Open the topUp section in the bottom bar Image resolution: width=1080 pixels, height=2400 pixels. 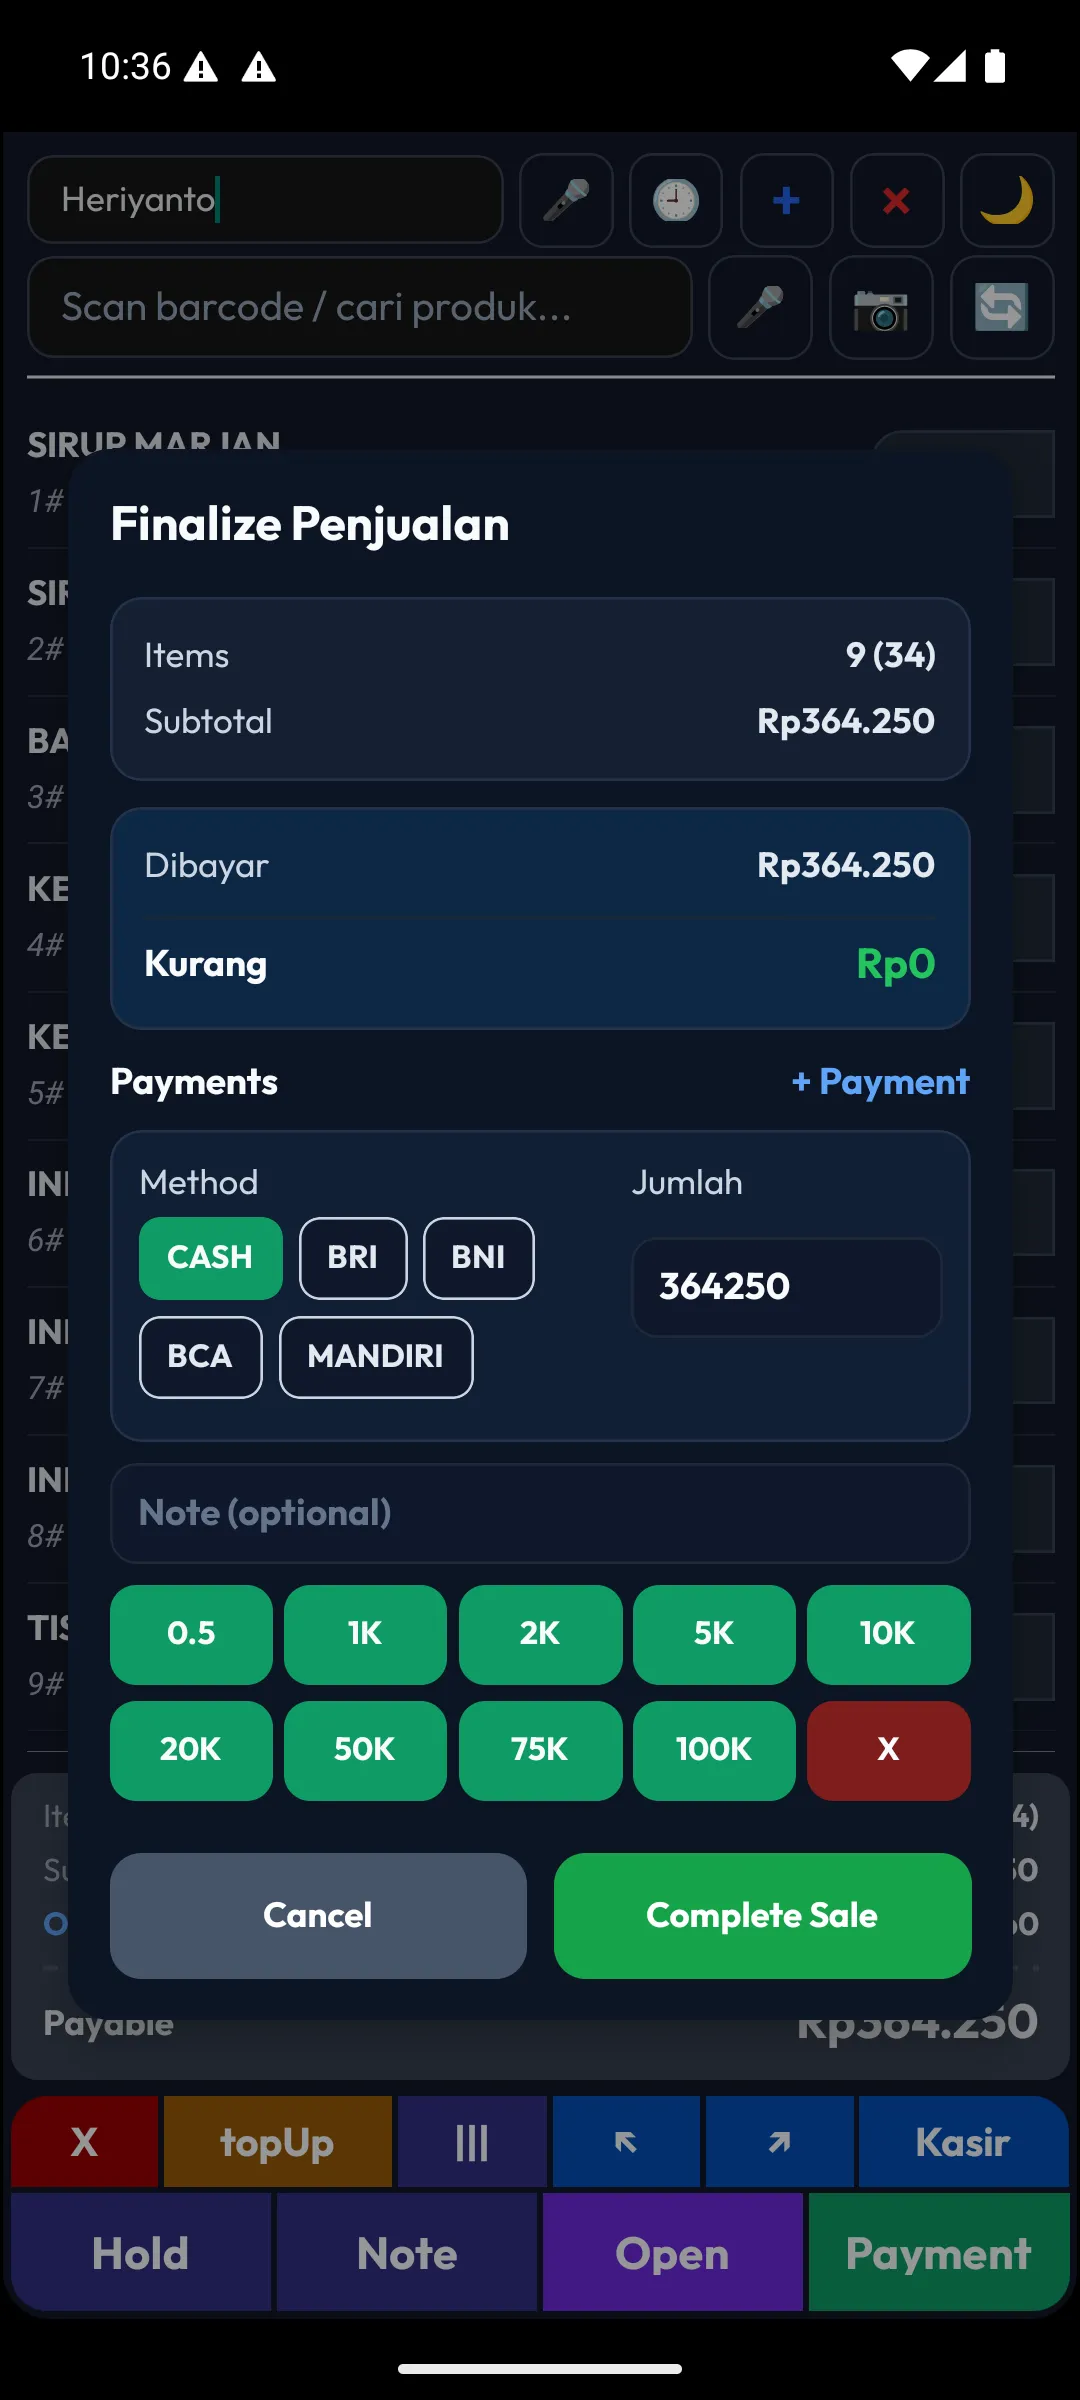(x=277, y=2142)
